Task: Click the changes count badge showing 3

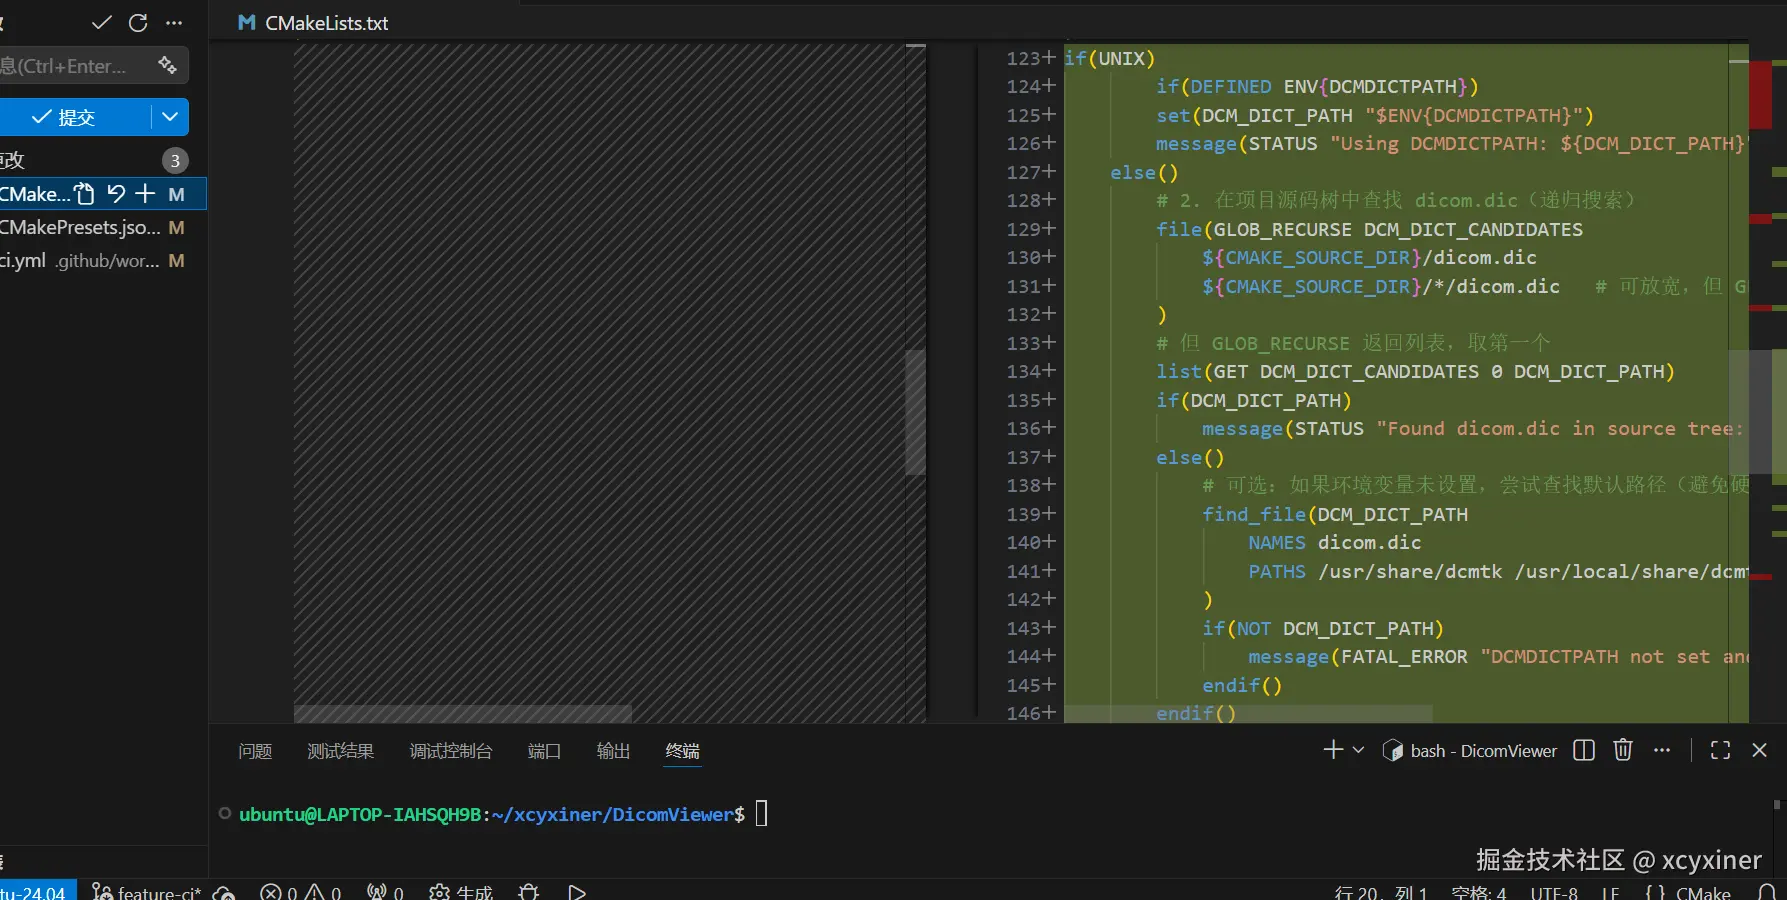Action: point(175,160)
